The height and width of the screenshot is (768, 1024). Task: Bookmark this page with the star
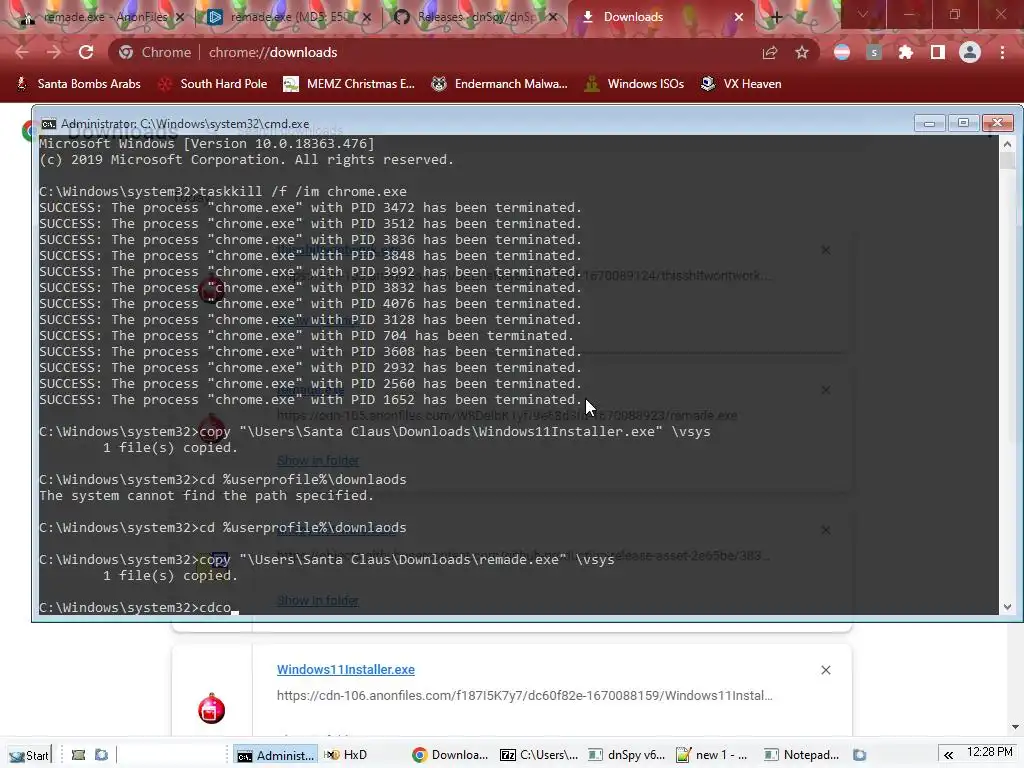pyautogui.click(x=802, y=52)
